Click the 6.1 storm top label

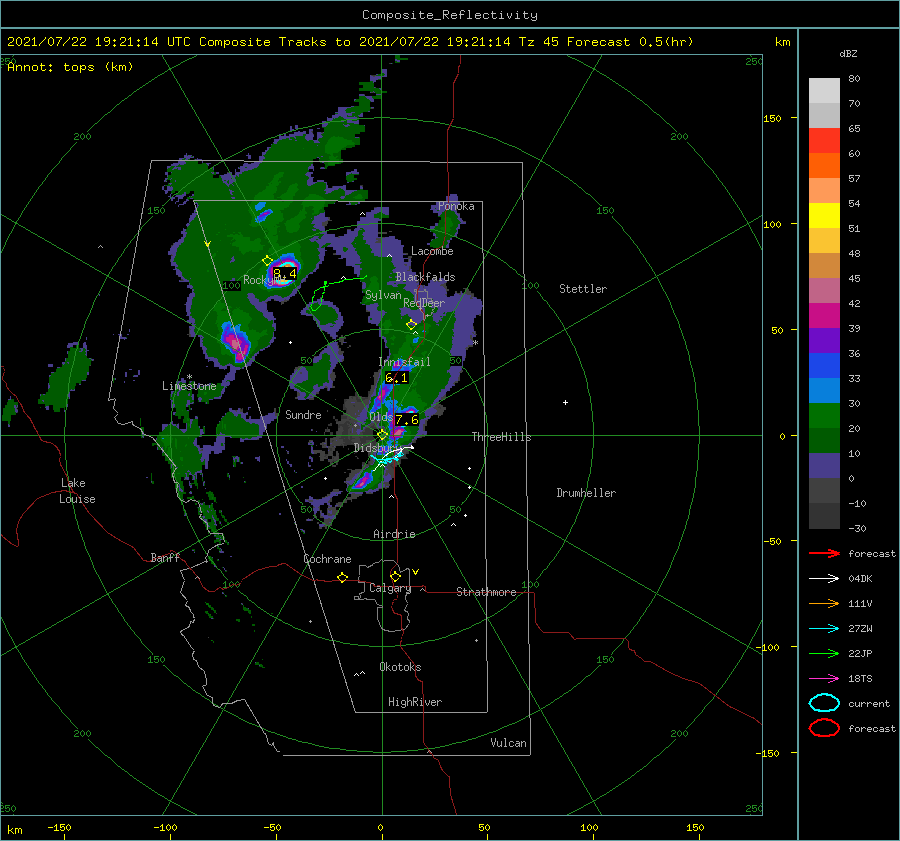tap(396, 378)
